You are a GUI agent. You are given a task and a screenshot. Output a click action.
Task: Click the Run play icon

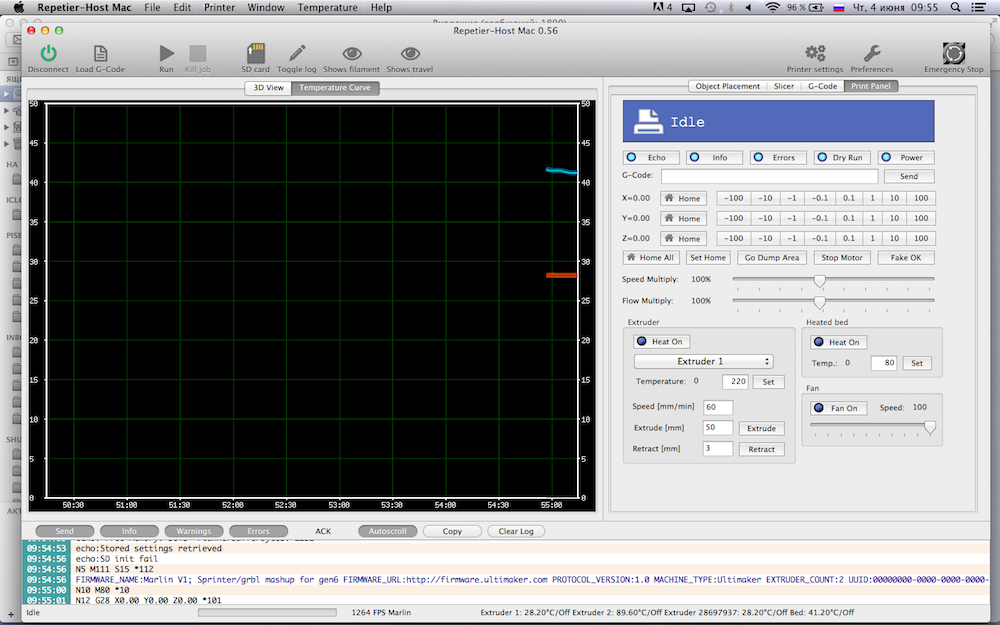point(166,54)
